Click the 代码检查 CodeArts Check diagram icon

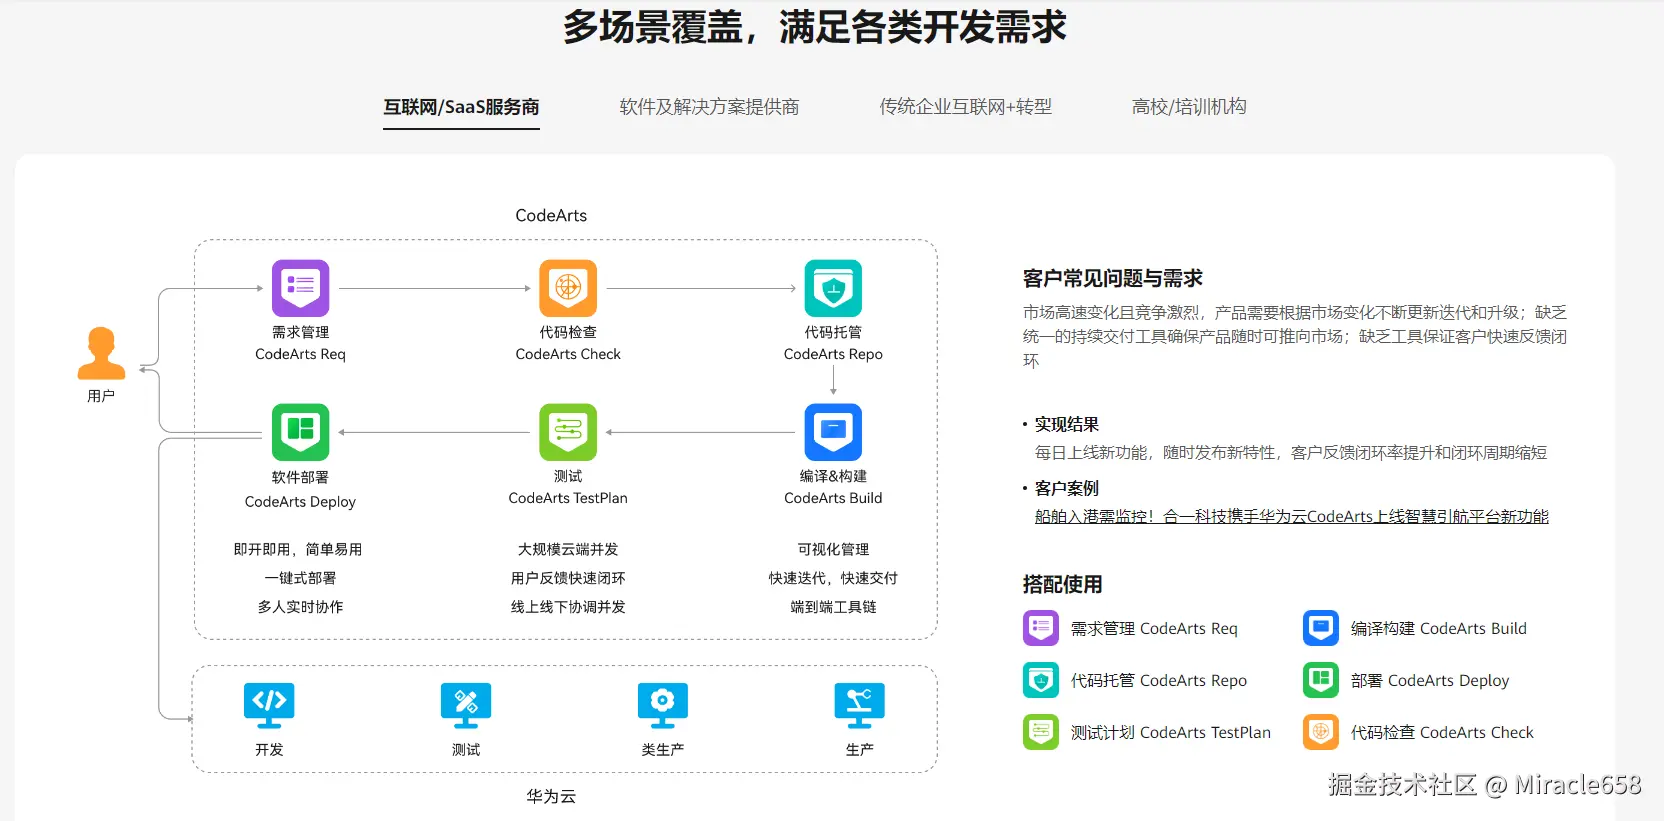(568, 288)
